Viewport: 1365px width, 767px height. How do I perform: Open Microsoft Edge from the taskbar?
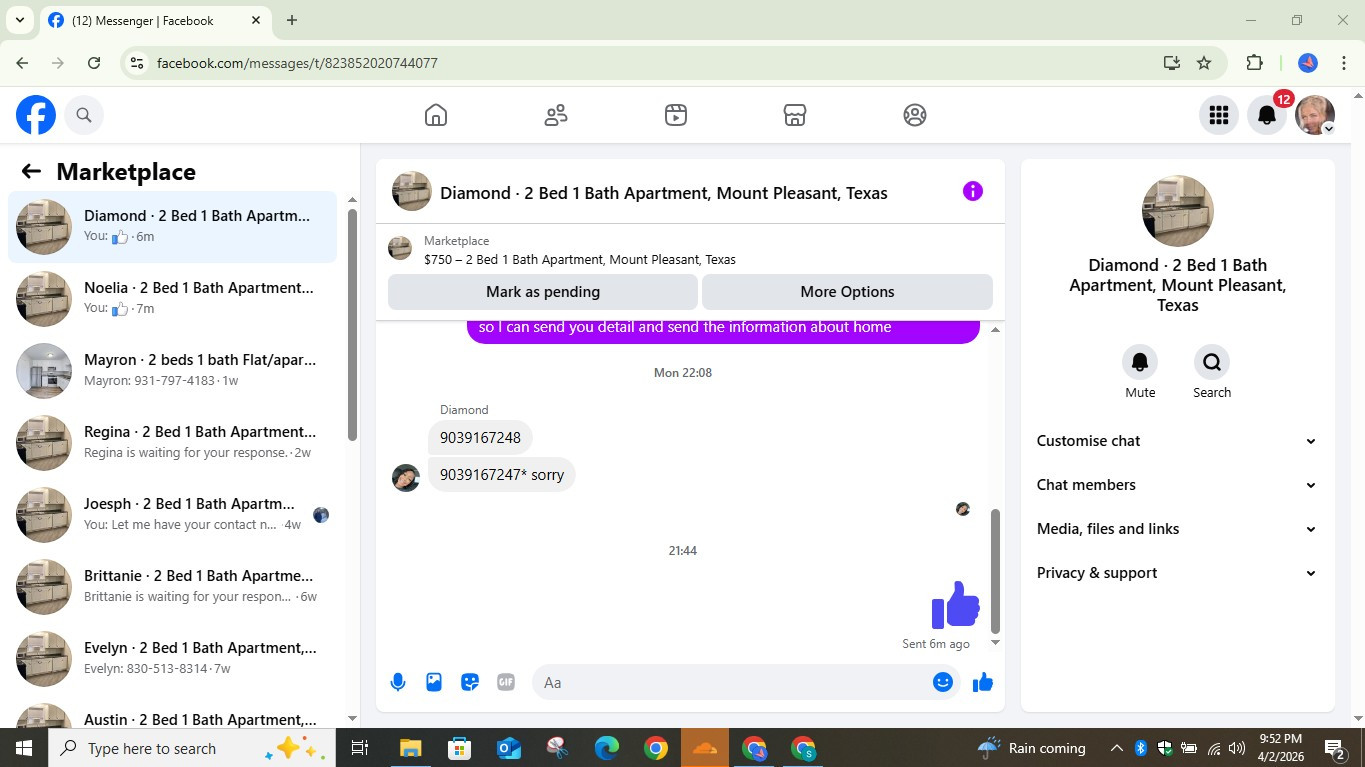pyautogui.click(x=606, y=748)
